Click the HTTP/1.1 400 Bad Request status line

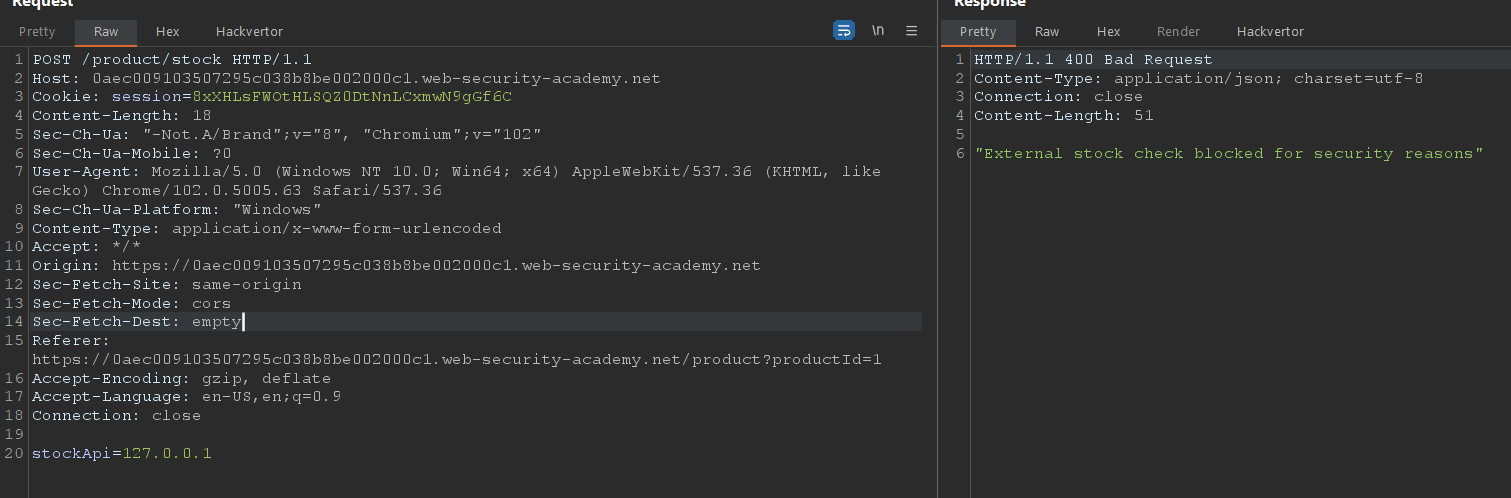(1093, 59)
